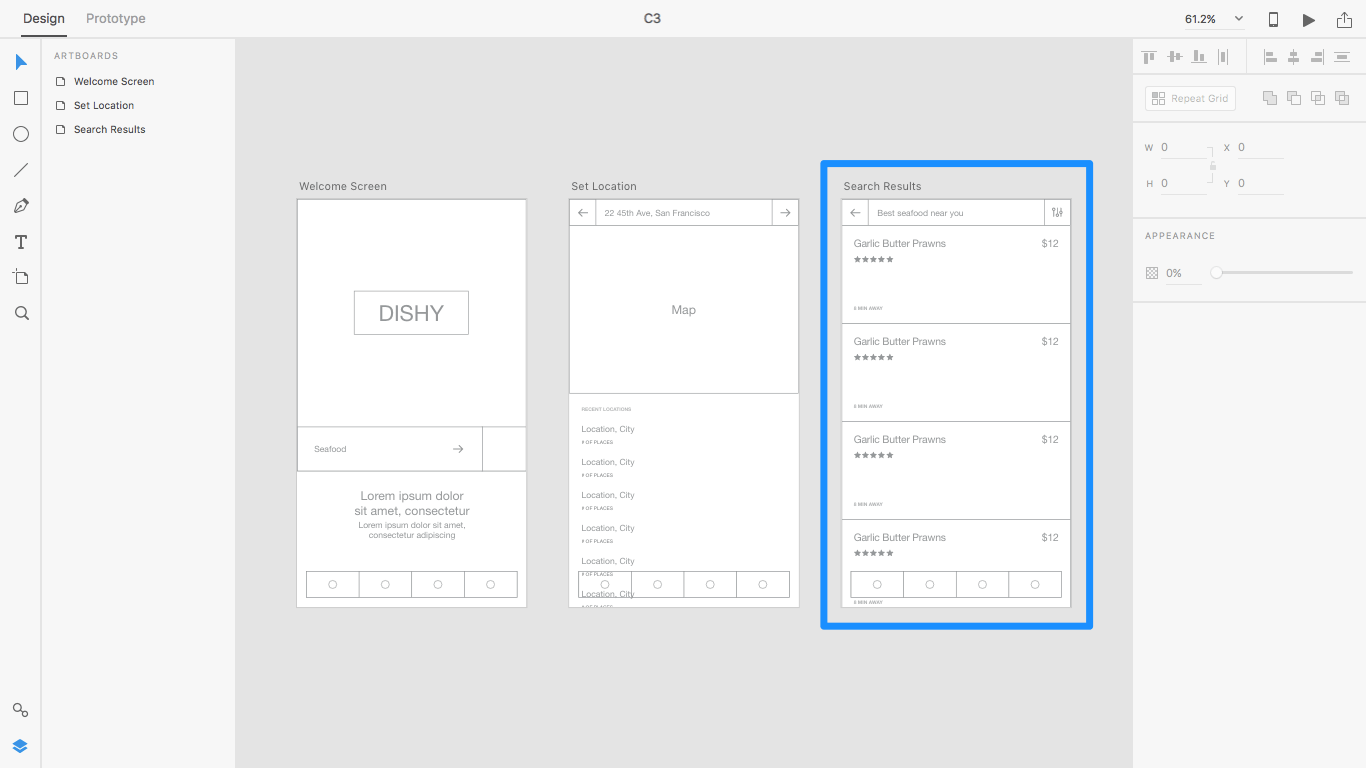Click the Align Top icon

1149,57
